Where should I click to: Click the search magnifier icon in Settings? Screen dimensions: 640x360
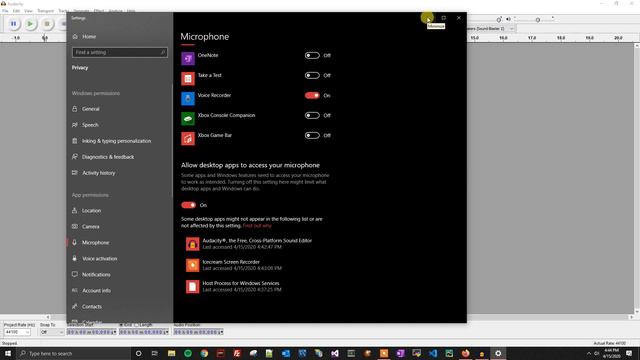pos(162,52)
